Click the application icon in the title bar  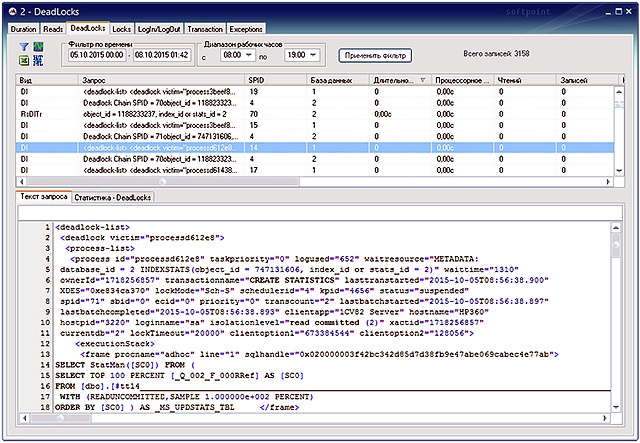tap(13, 11)
